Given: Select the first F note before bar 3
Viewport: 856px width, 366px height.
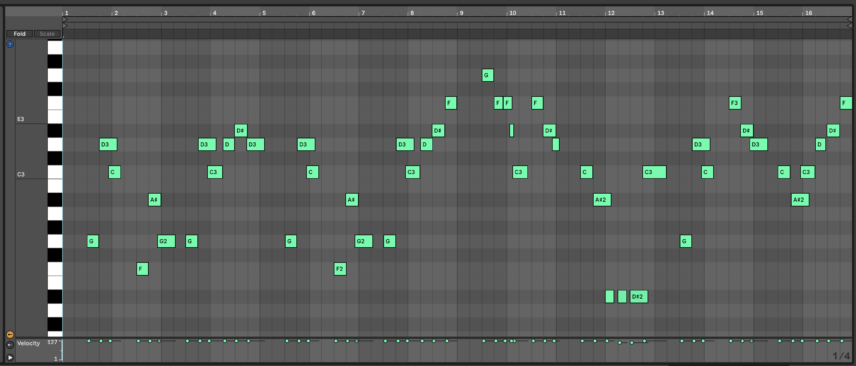Looking at the screenshot, I should (x=142, y=269).
